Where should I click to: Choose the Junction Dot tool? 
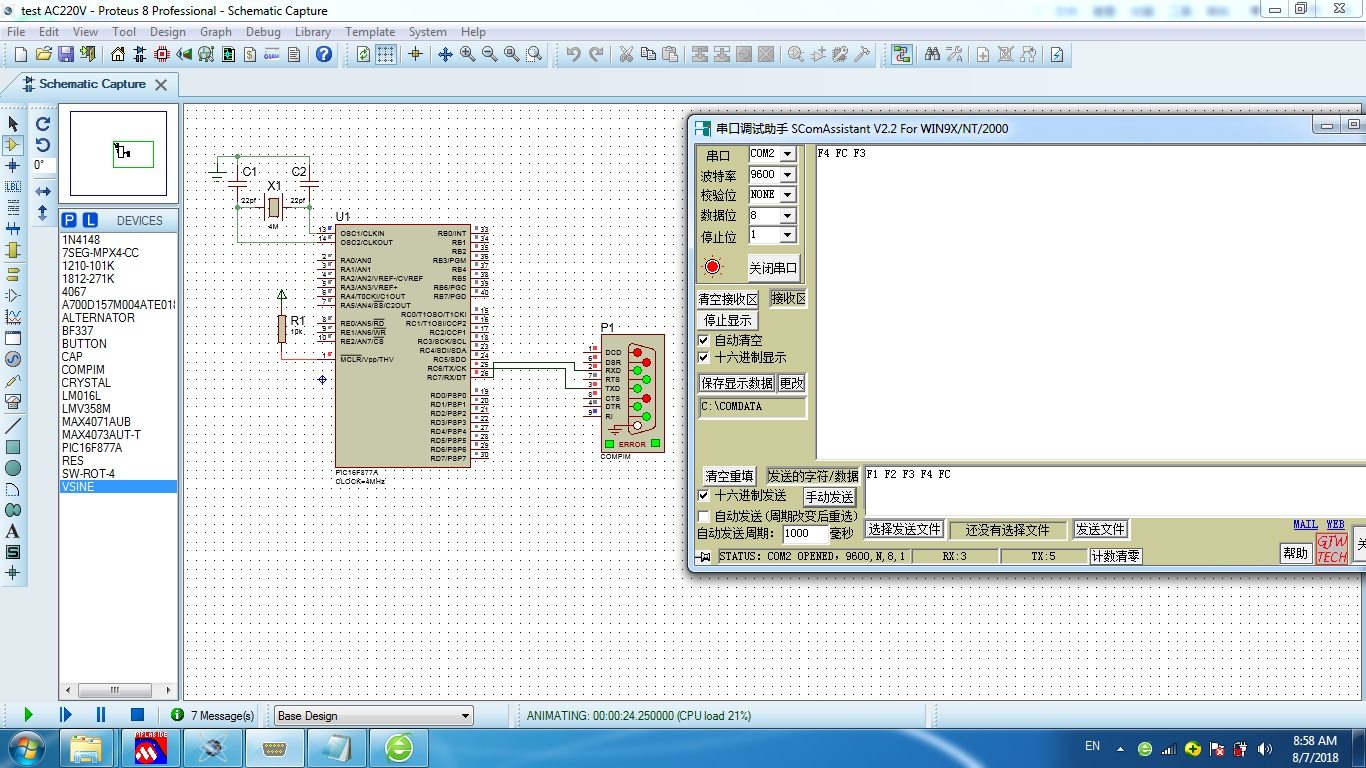pos(13,166)
